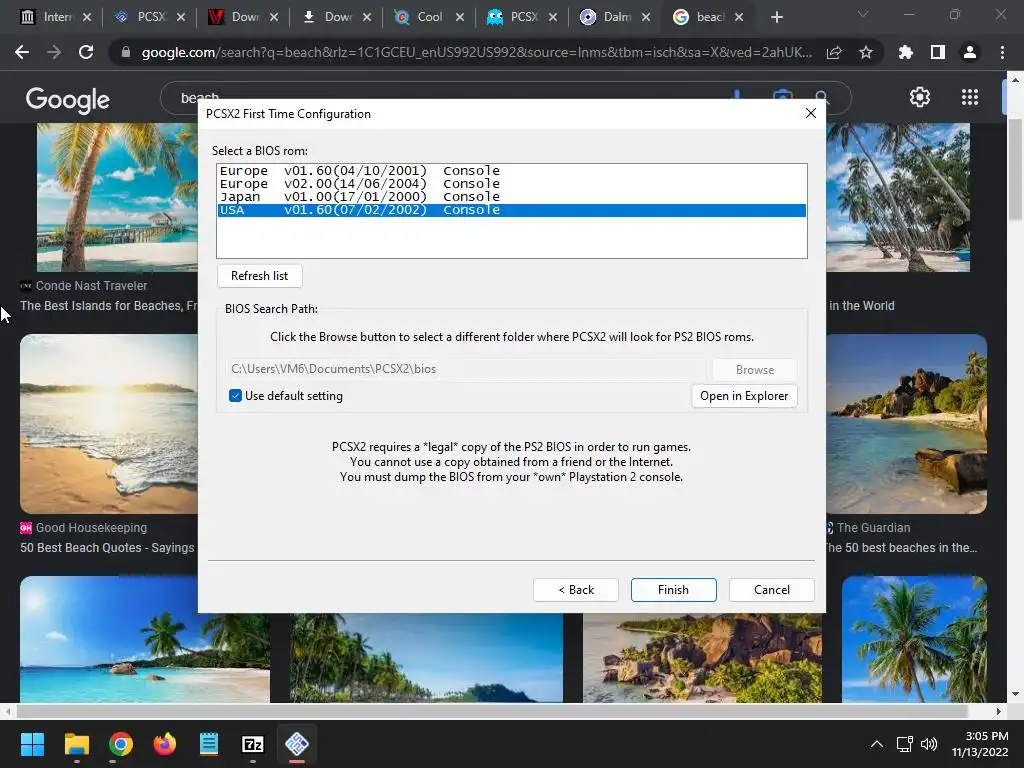Image resolution: width=1024 pixels, height=768 pixels.
Task: Open Google Chrome from taskbar
Action: click(x=121, y=744)
